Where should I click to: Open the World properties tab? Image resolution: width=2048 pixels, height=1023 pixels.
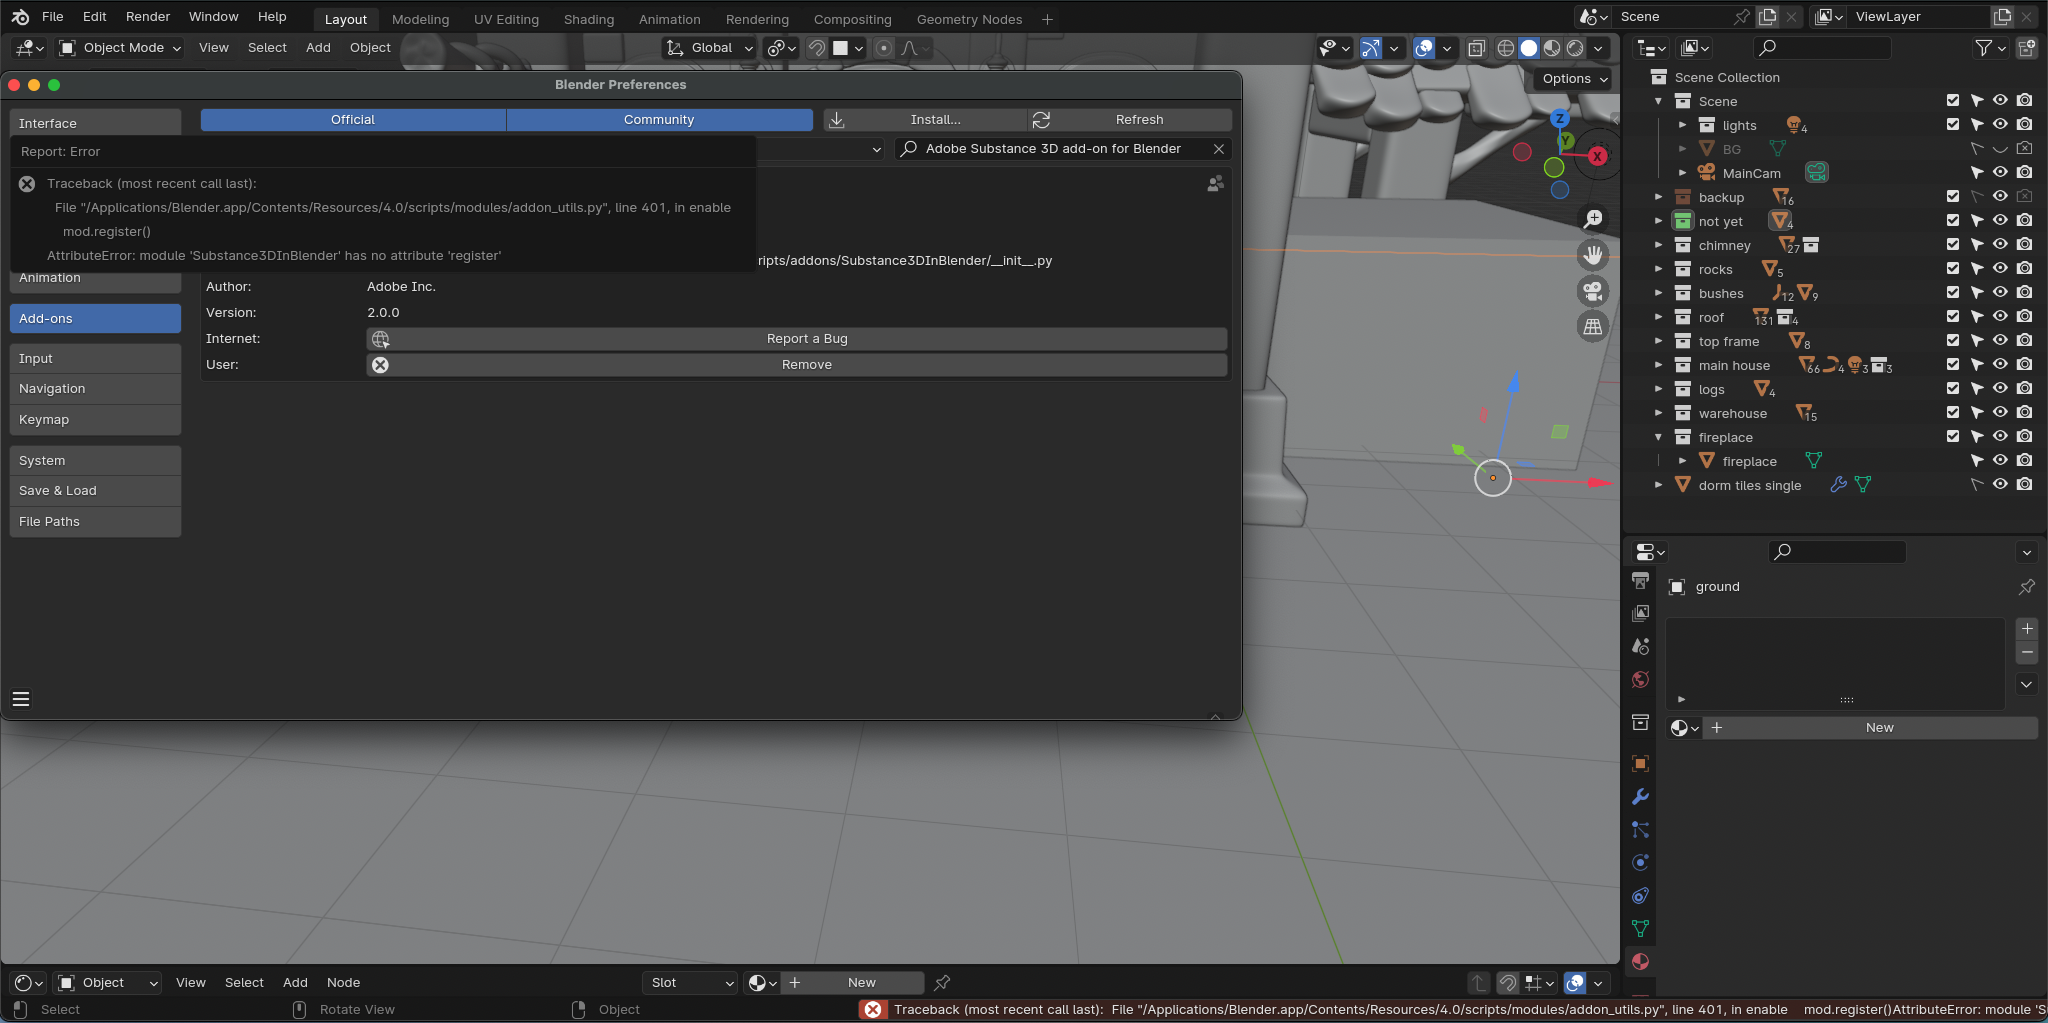[x=1640, y=680]
